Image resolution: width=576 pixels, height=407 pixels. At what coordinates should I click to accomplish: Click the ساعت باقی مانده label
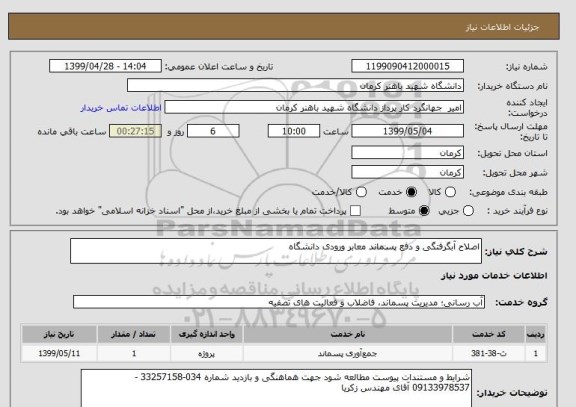pyautogui.click(x=72, y=132)
